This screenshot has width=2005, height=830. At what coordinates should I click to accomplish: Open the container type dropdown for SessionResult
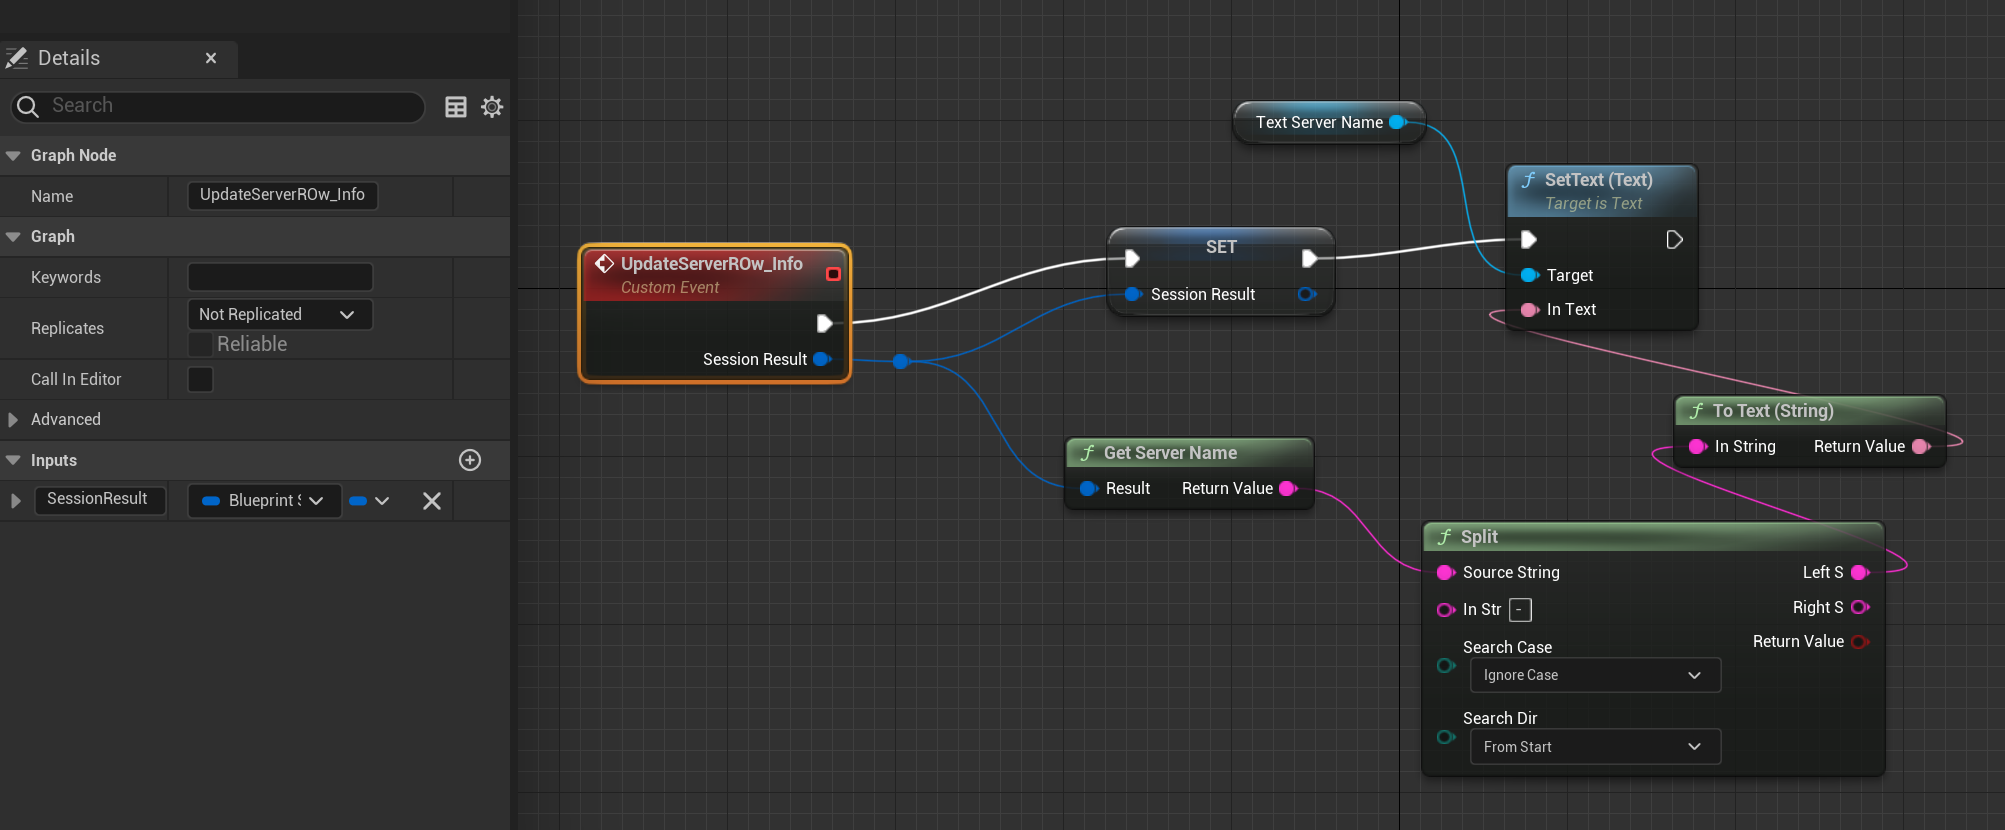tap(369, 501)
